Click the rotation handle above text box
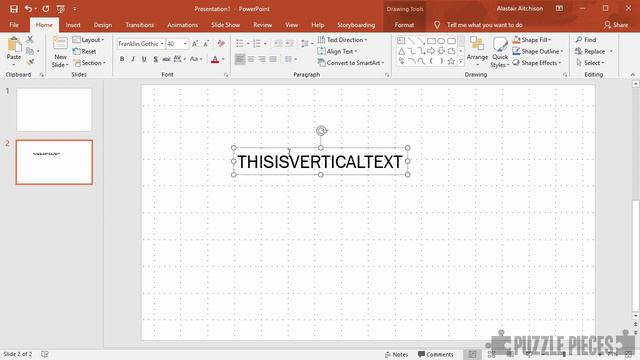The width and height of the screenshot is (640, 360). click(x=321, y=131)
